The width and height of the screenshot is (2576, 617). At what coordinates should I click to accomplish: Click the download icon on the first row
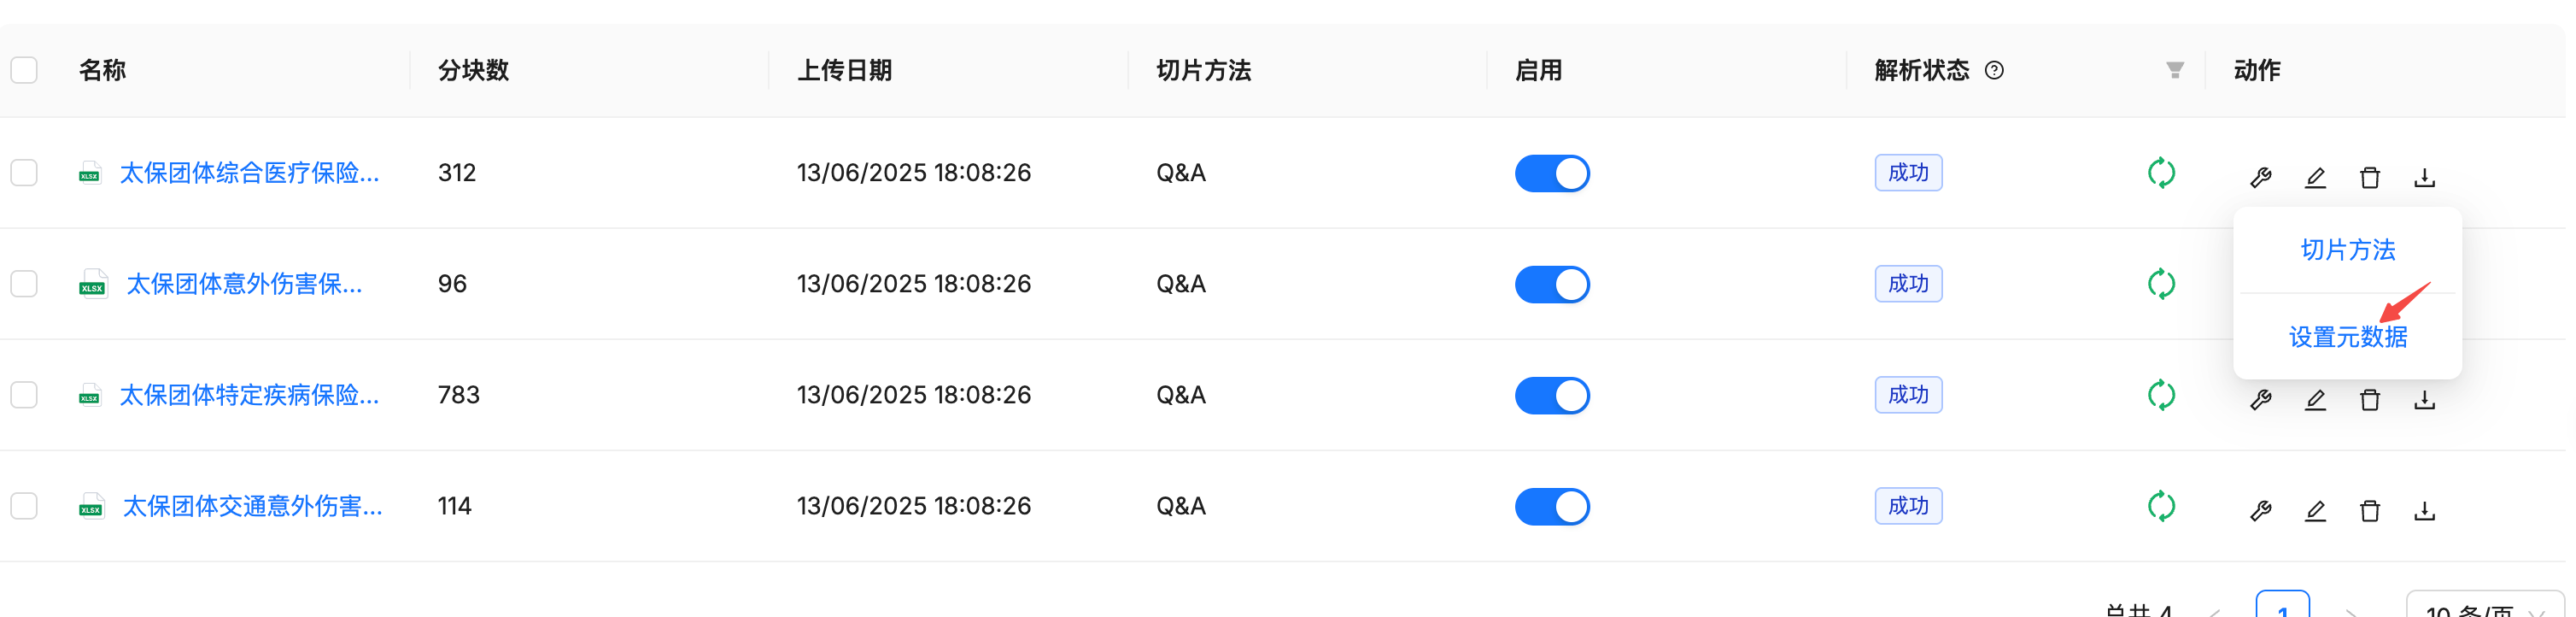(x=2424, y=177)
